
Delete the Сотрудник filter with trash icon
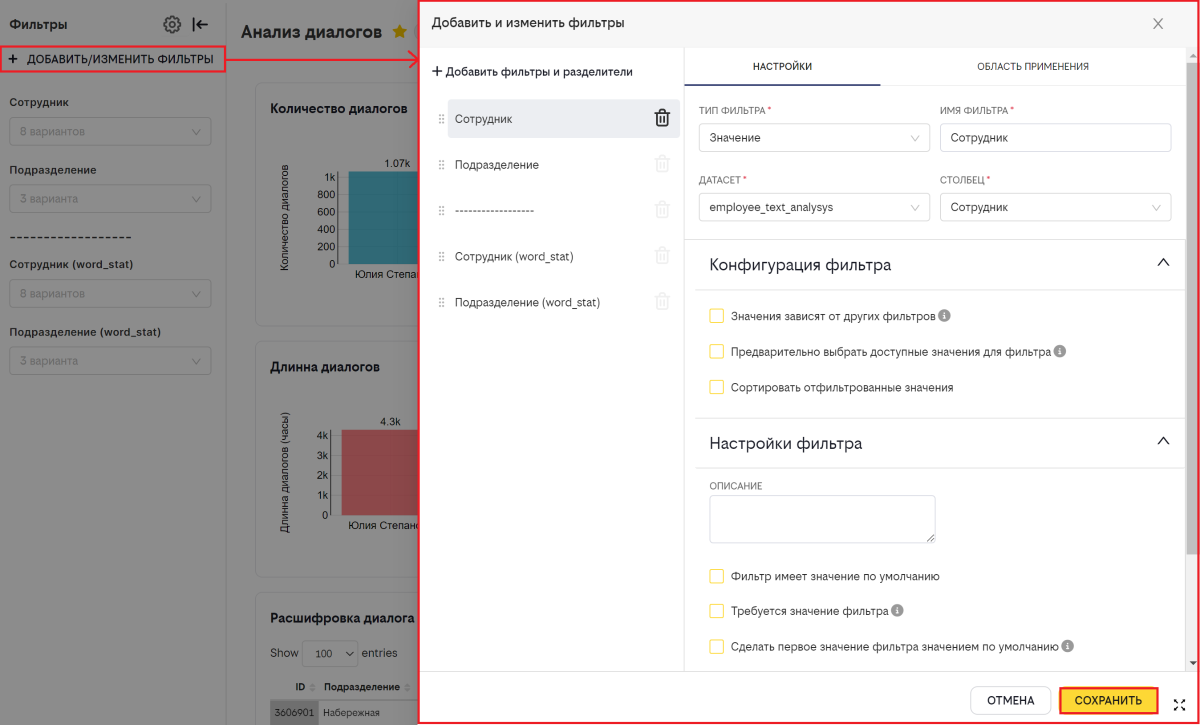662,118
